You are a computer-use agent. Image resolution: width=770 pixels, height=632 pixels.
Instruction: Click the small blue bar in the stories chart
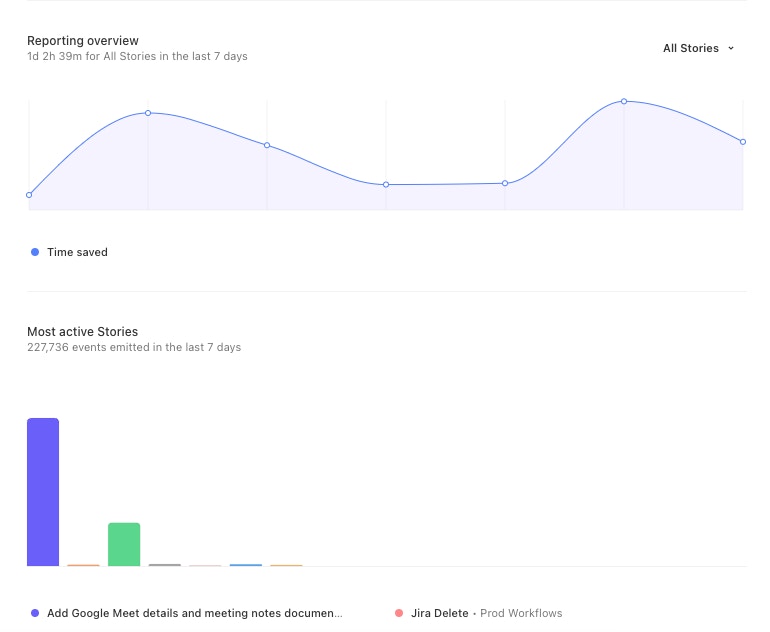[246, 565]
